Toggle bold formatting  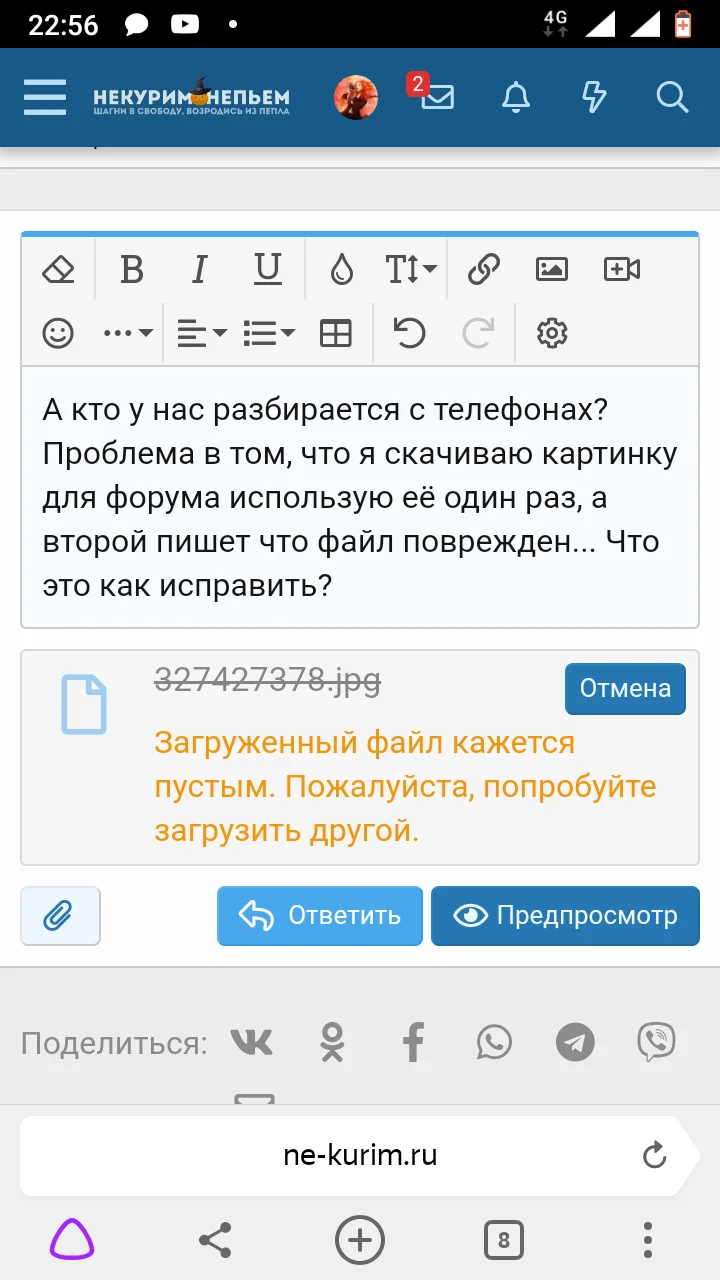[x=132, y=269]
